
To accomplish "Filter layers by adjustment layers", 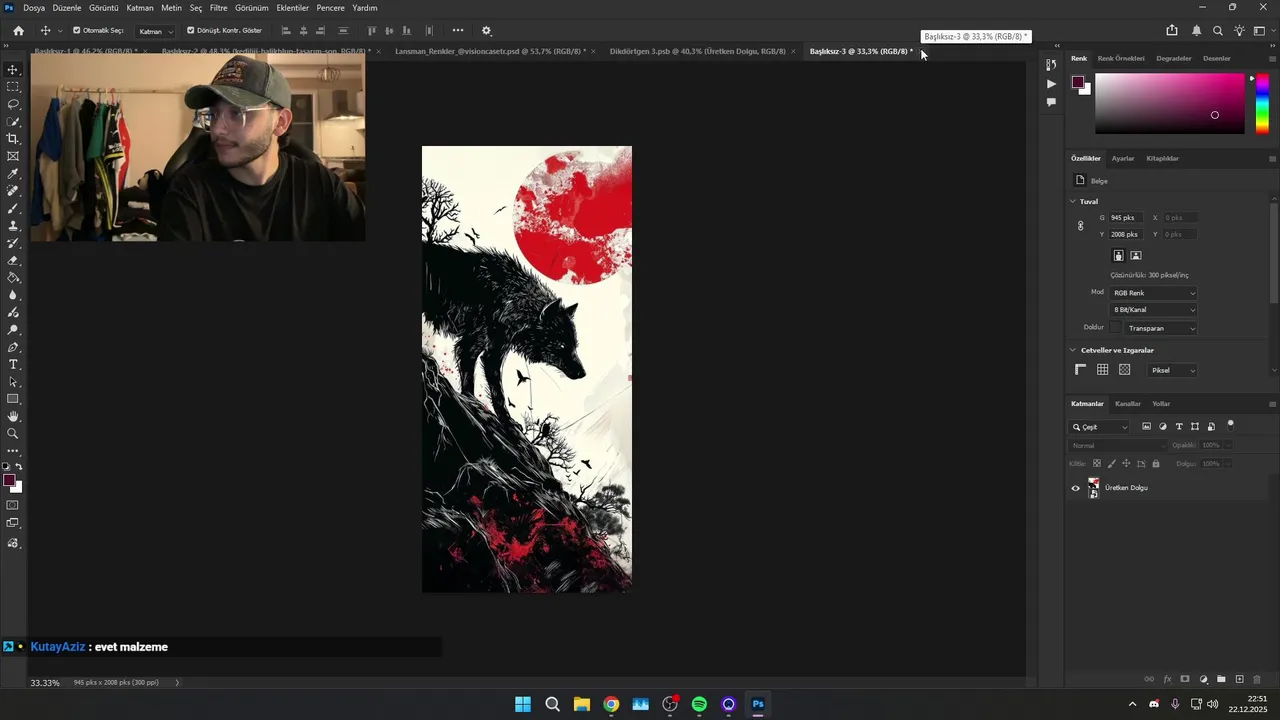I will coord(1163,427).
